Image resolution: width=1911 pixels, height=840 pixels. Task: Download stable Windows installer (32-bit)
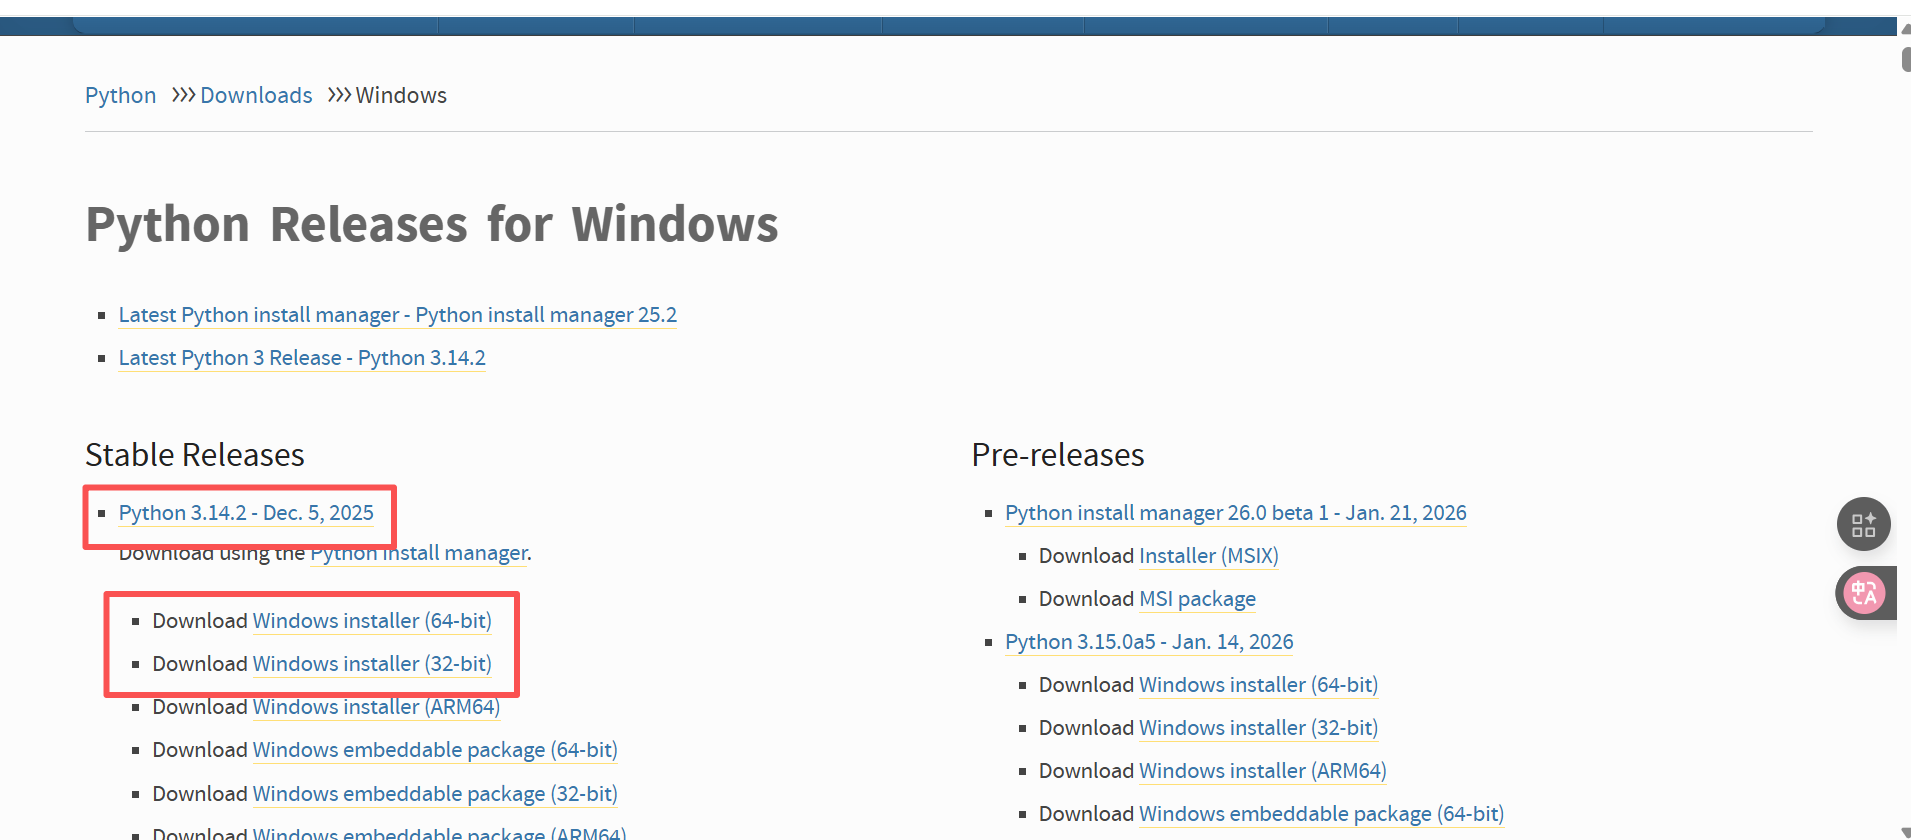pos(372,664)
